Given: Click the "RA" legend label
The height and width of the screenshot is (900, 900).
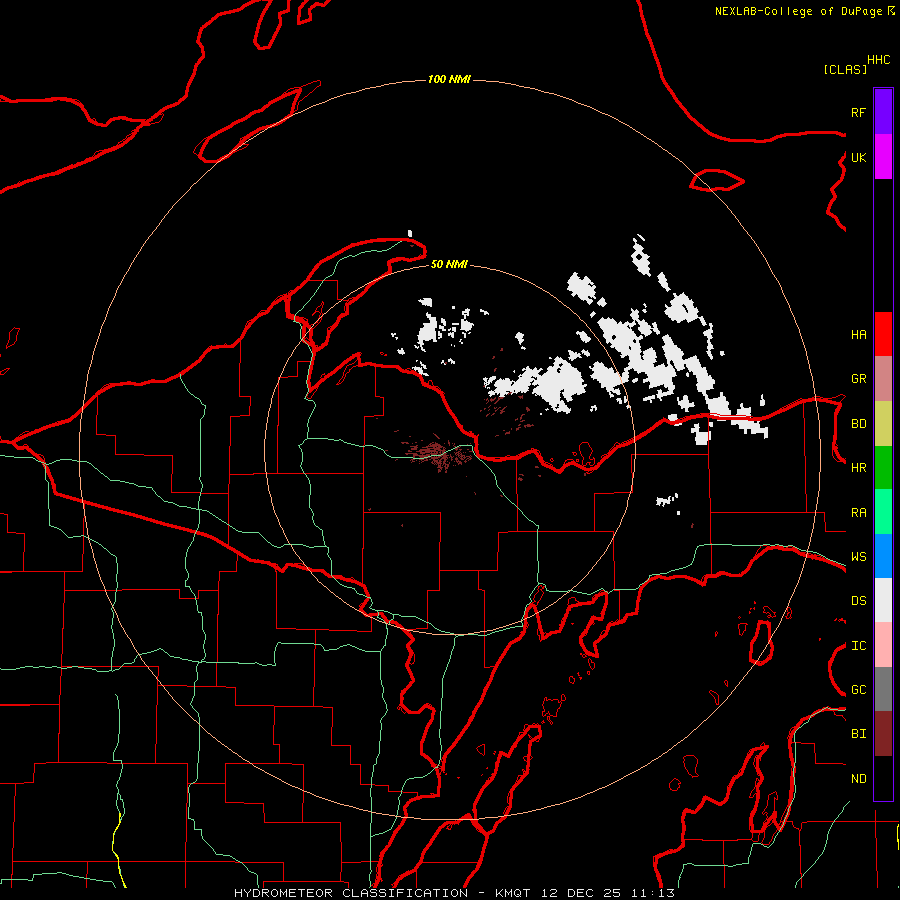Looking at the screenshot, I should pyautogui.click(x=858, y=513).
